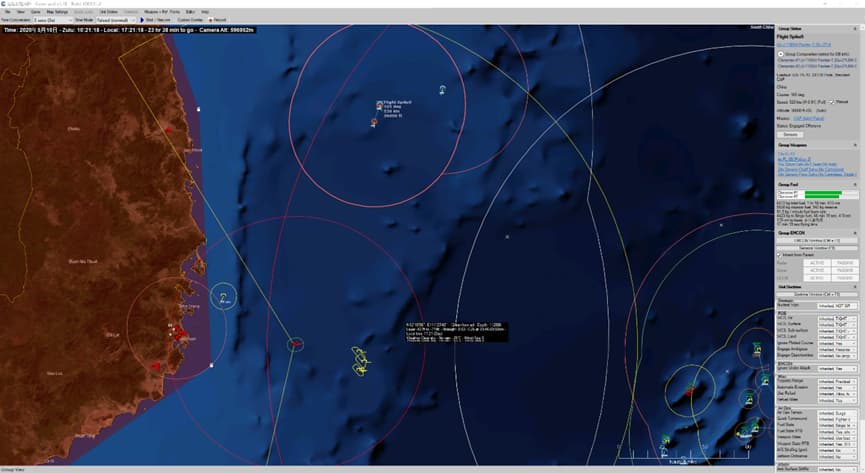Image resolution: width=865 pixels, height=473 pixels.
Task: Click the red unit cluster at the coastal base
Action: (179, 332)
